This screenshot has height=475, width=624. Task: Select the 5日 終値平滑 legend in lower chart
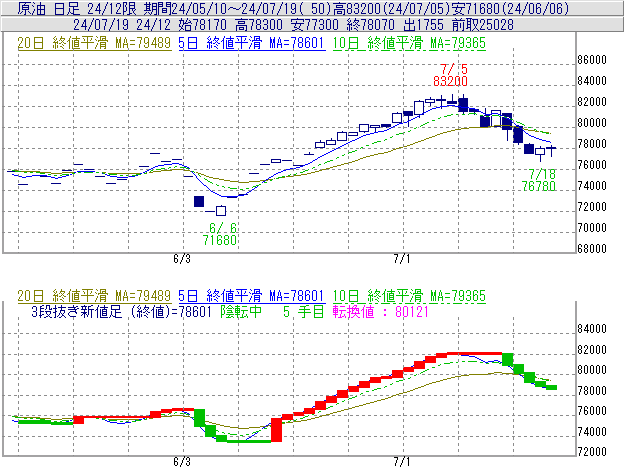click(x=252, y=296)
